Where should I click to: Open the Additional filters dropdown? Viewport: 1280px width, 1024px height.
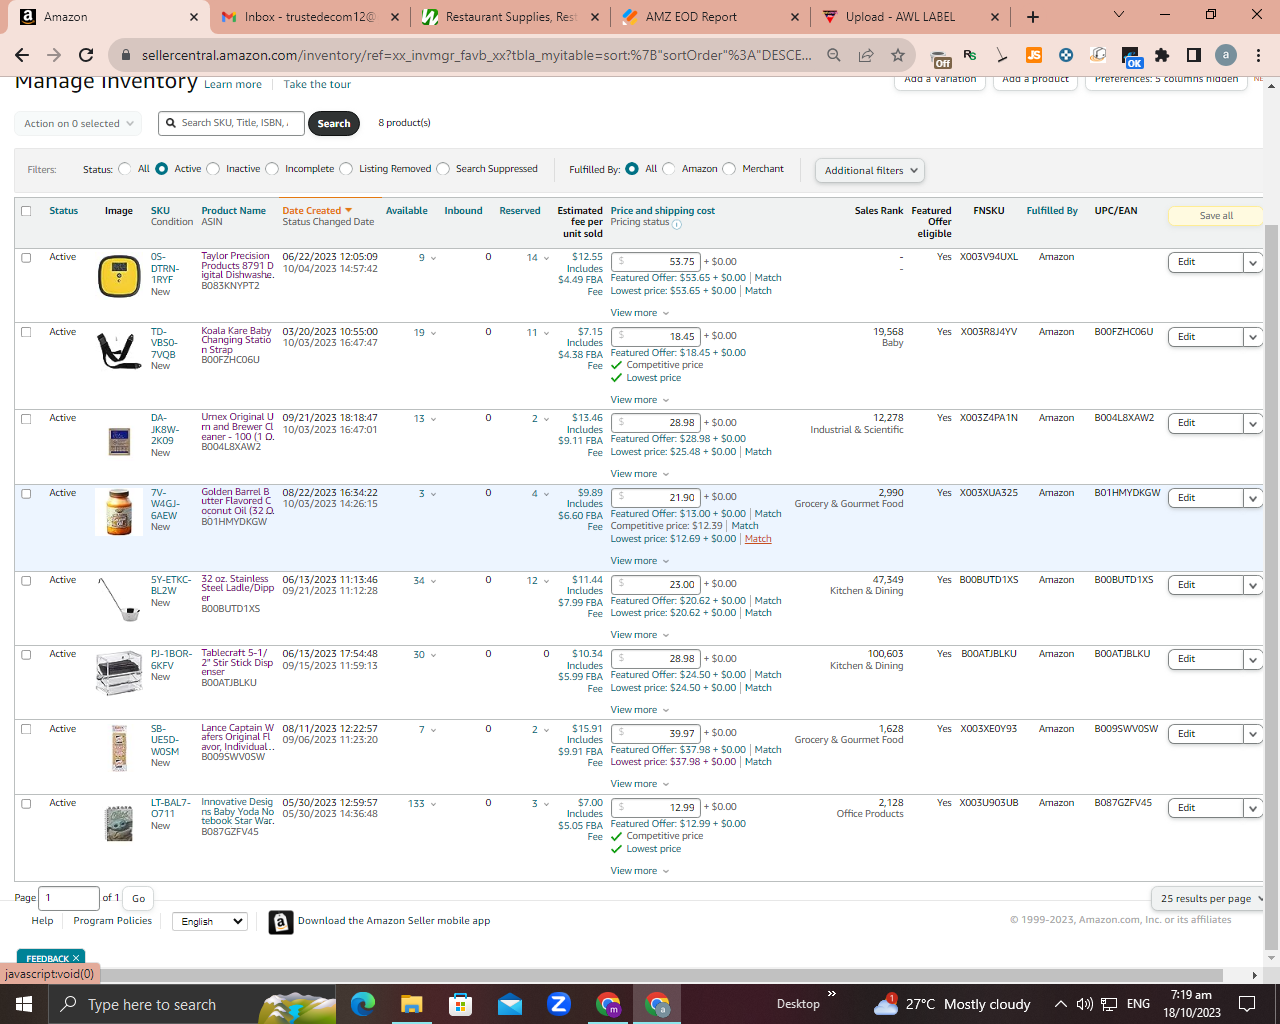point(869,170)
